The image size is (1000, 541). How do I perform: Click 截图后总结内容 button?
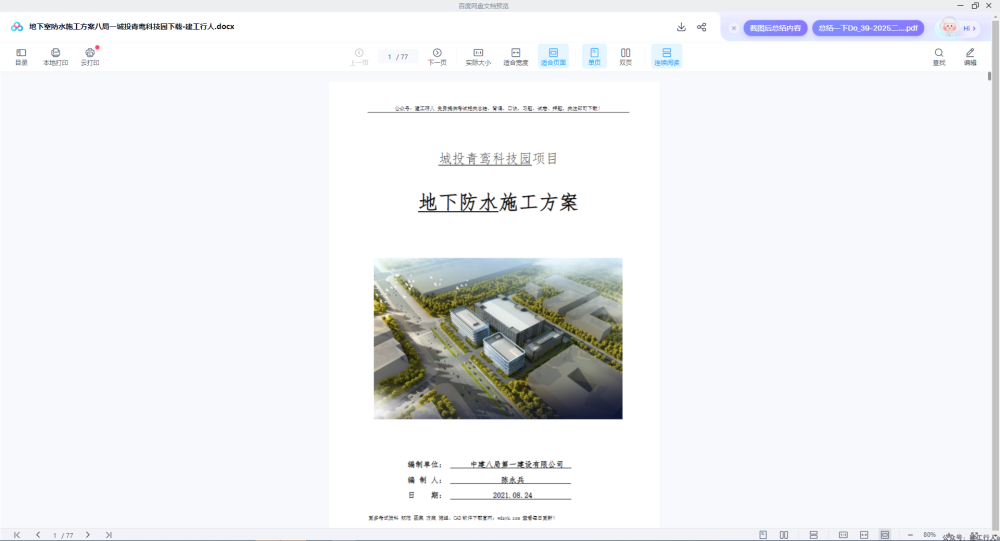pos(775,28)
